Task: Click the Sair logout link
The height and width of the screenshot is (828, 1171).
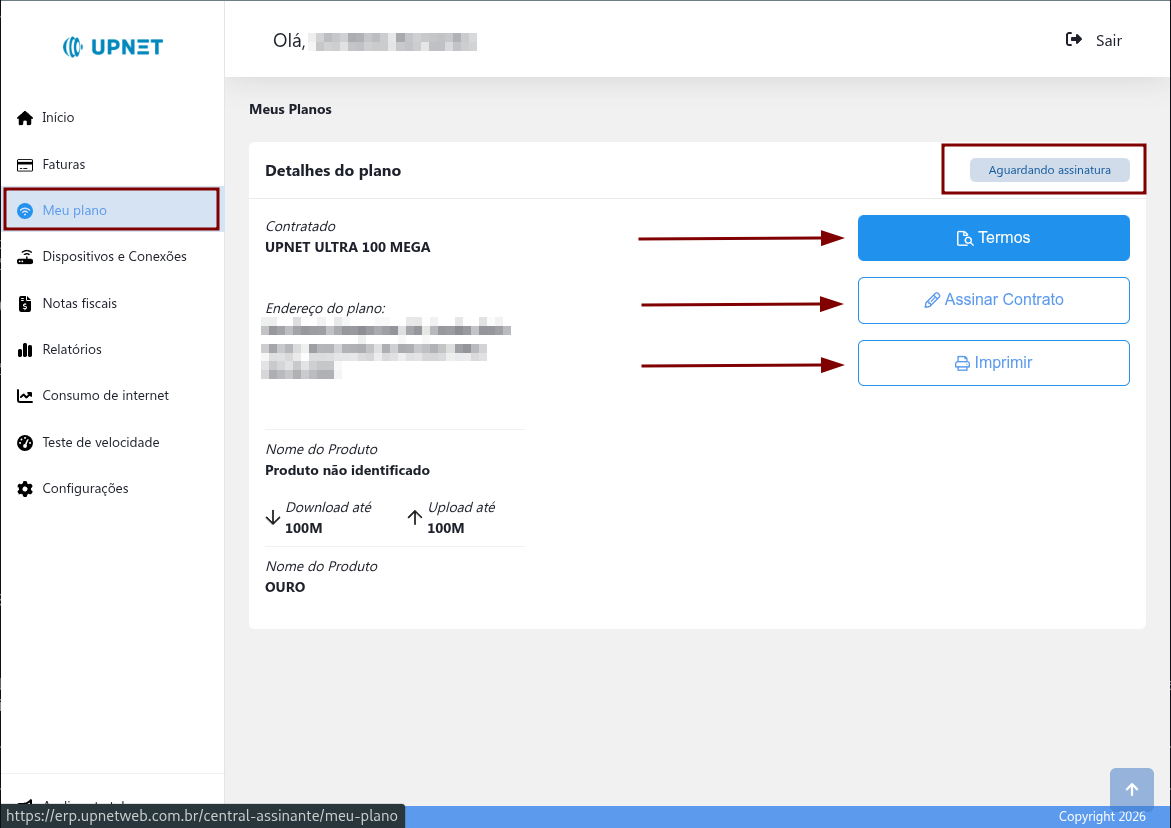Action: coord(1108,41)
